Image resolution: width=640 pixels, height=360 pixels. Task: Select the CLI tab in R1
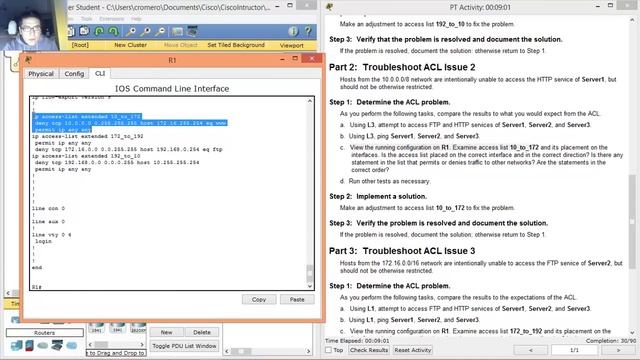100,73
